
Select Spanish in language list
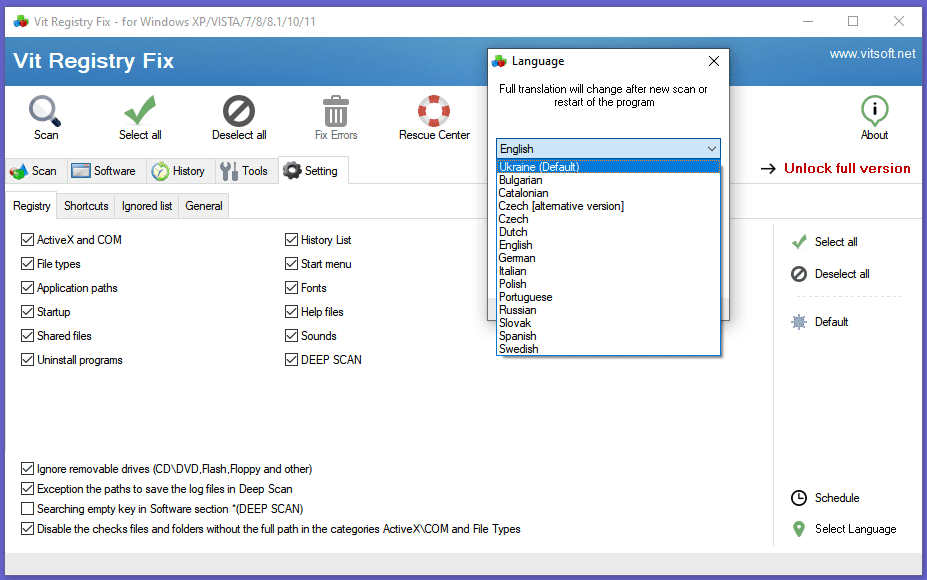click(608, 336)
